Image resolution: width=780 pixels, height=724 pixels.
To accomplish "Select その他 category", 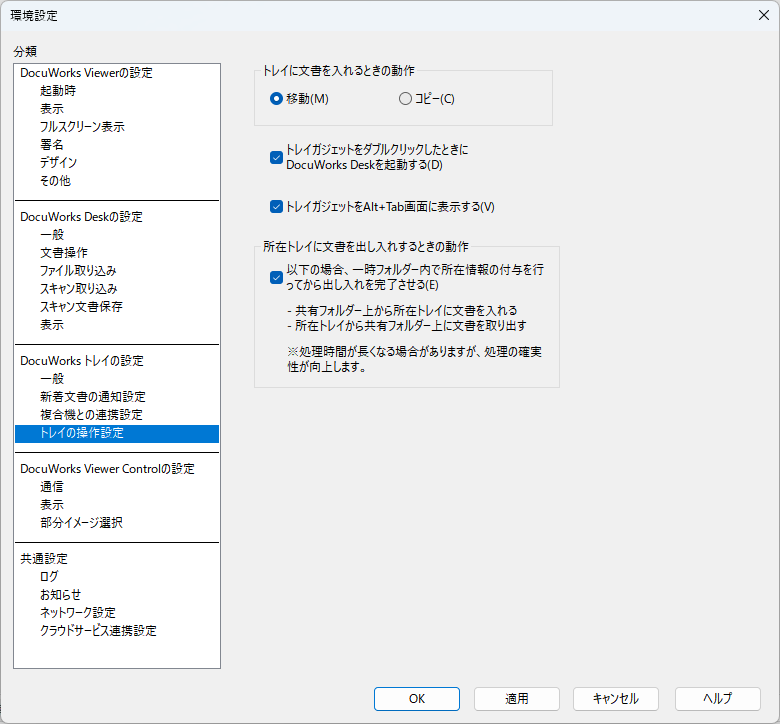I will click(x=55, y=180).
